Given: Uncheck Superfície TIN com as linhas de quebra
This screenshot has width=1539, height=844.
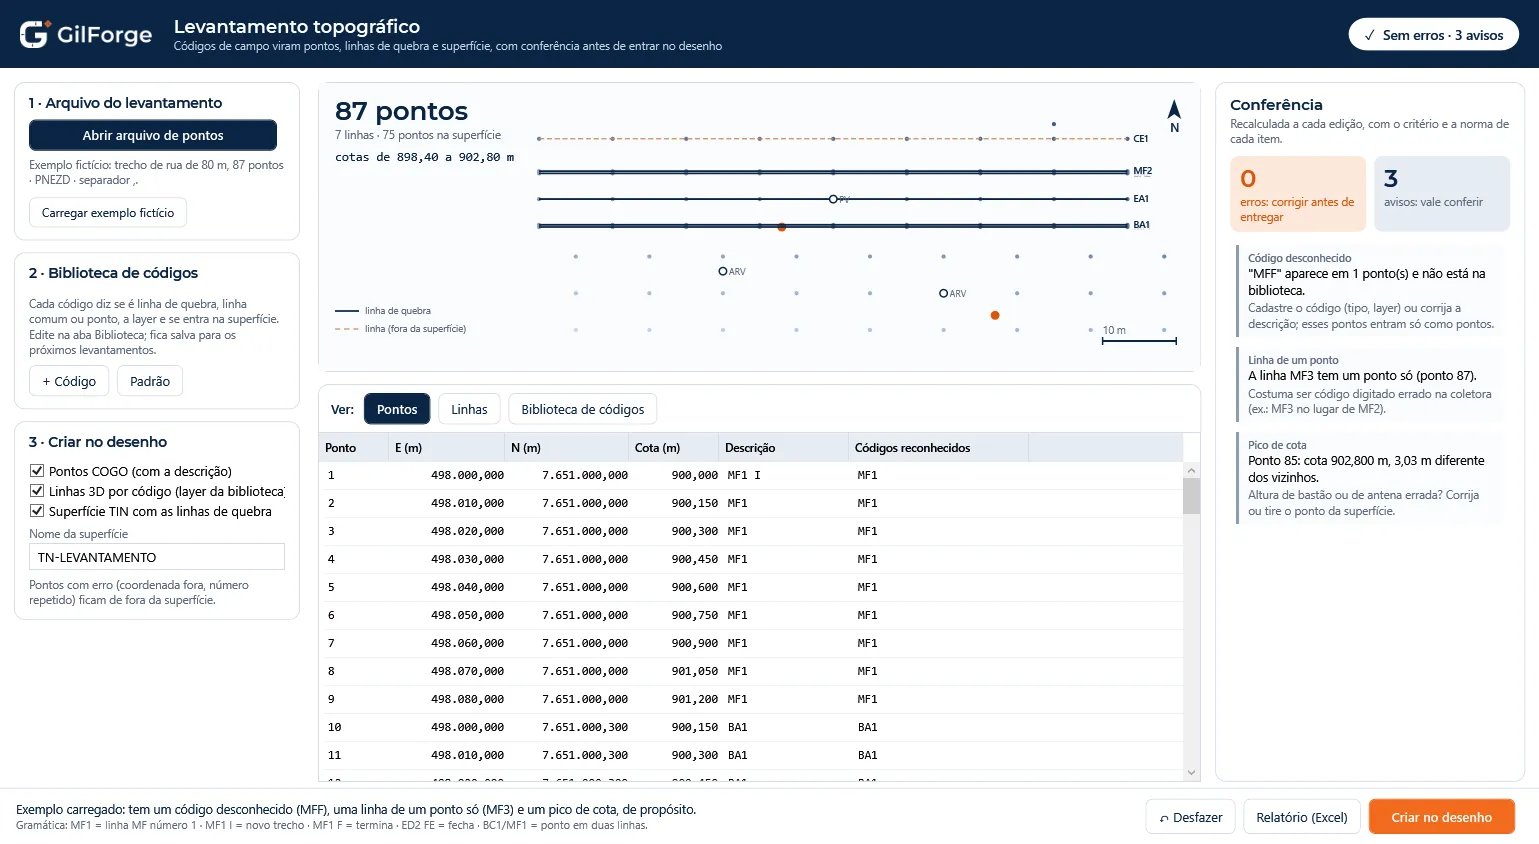Looking at the screenshot, I should (37, 511).
